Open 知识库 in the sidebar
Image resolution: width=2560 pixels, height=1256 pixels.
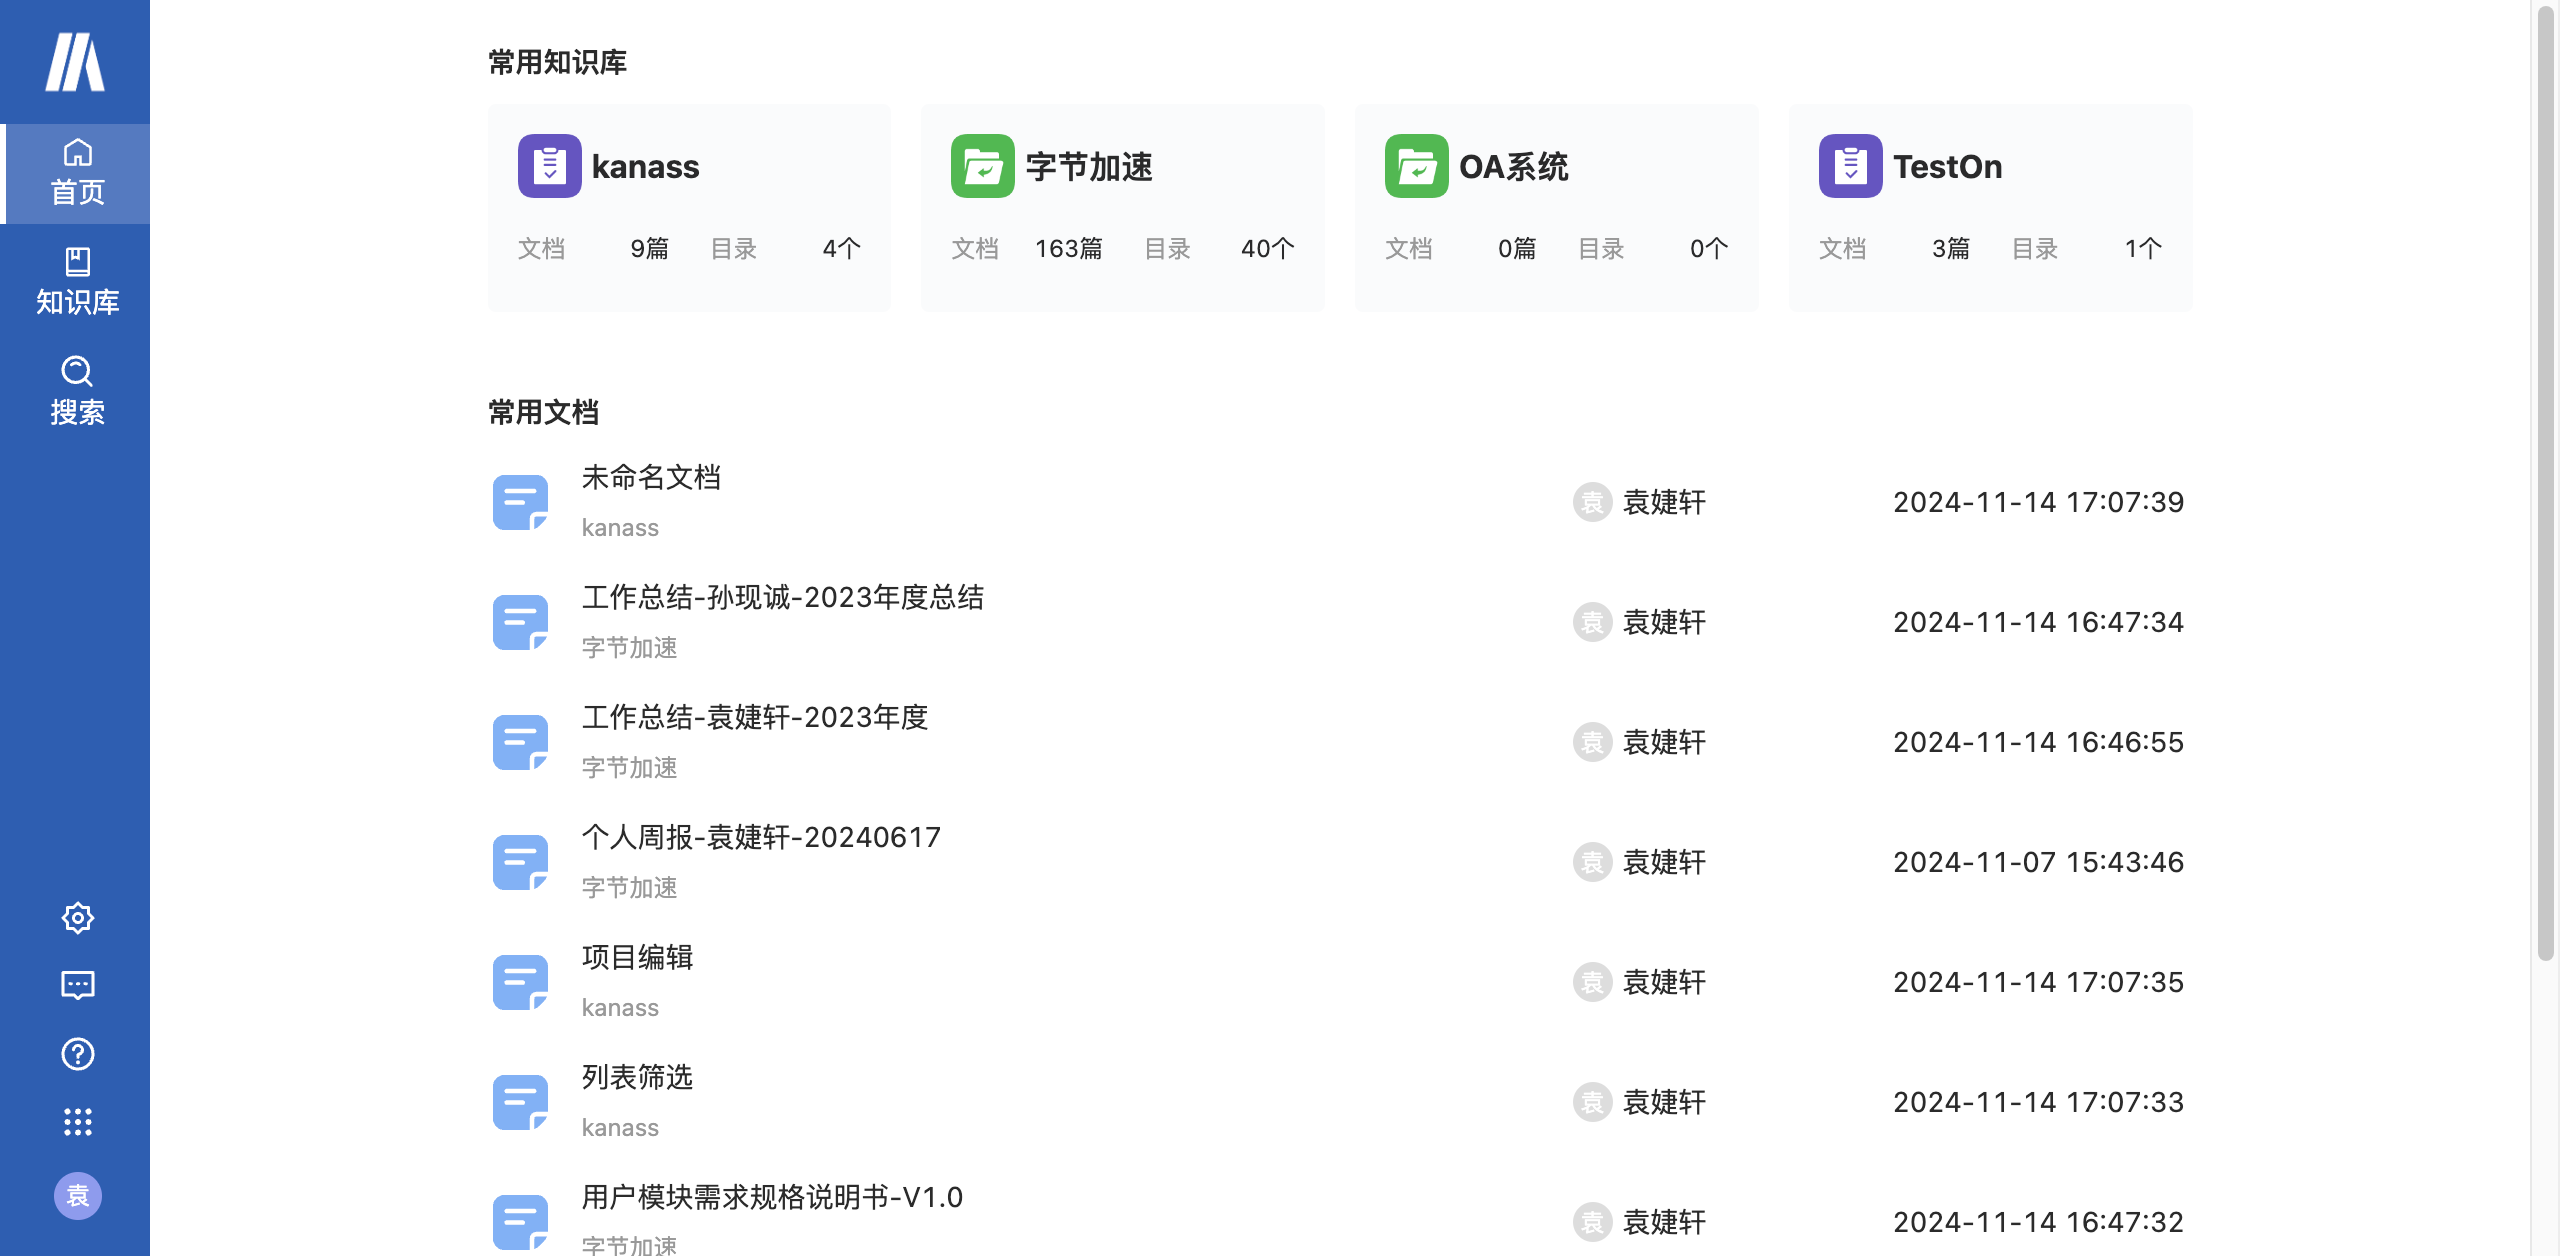[77, 281]
